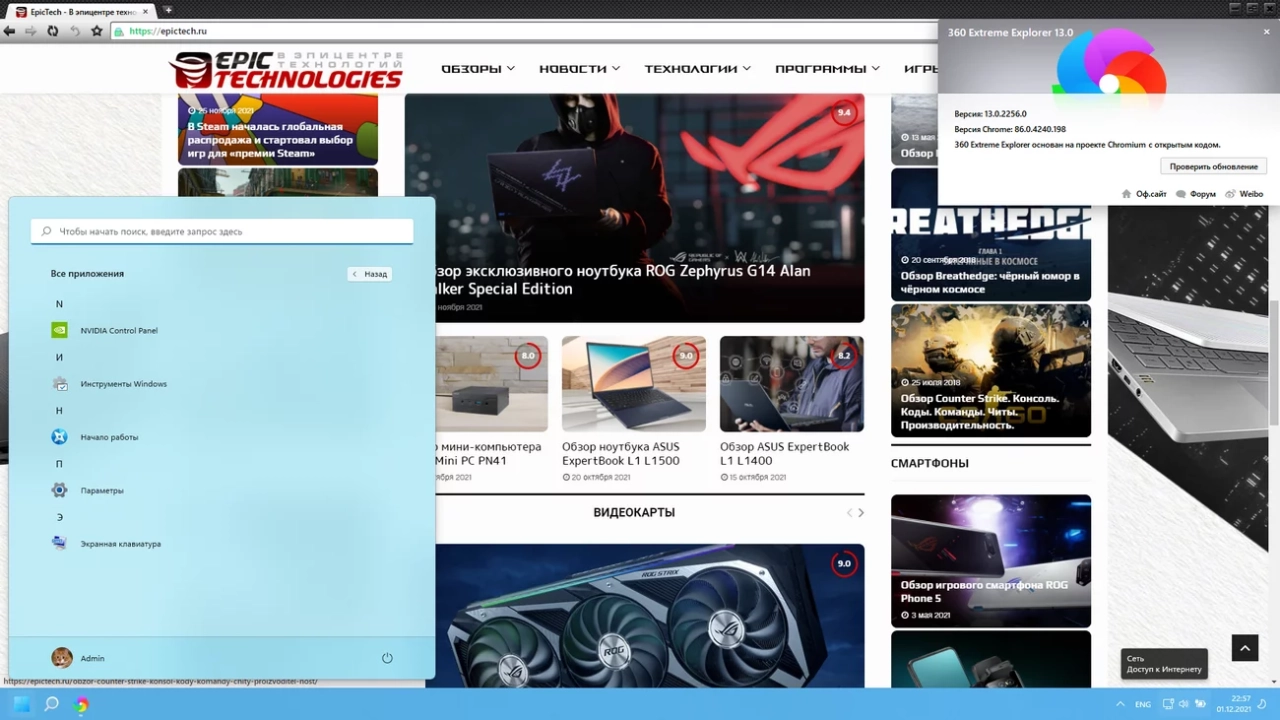This screenshot has width=1280, height=720.
Task: Open the taskbar search magnifier icon
Action: point(52,704)
